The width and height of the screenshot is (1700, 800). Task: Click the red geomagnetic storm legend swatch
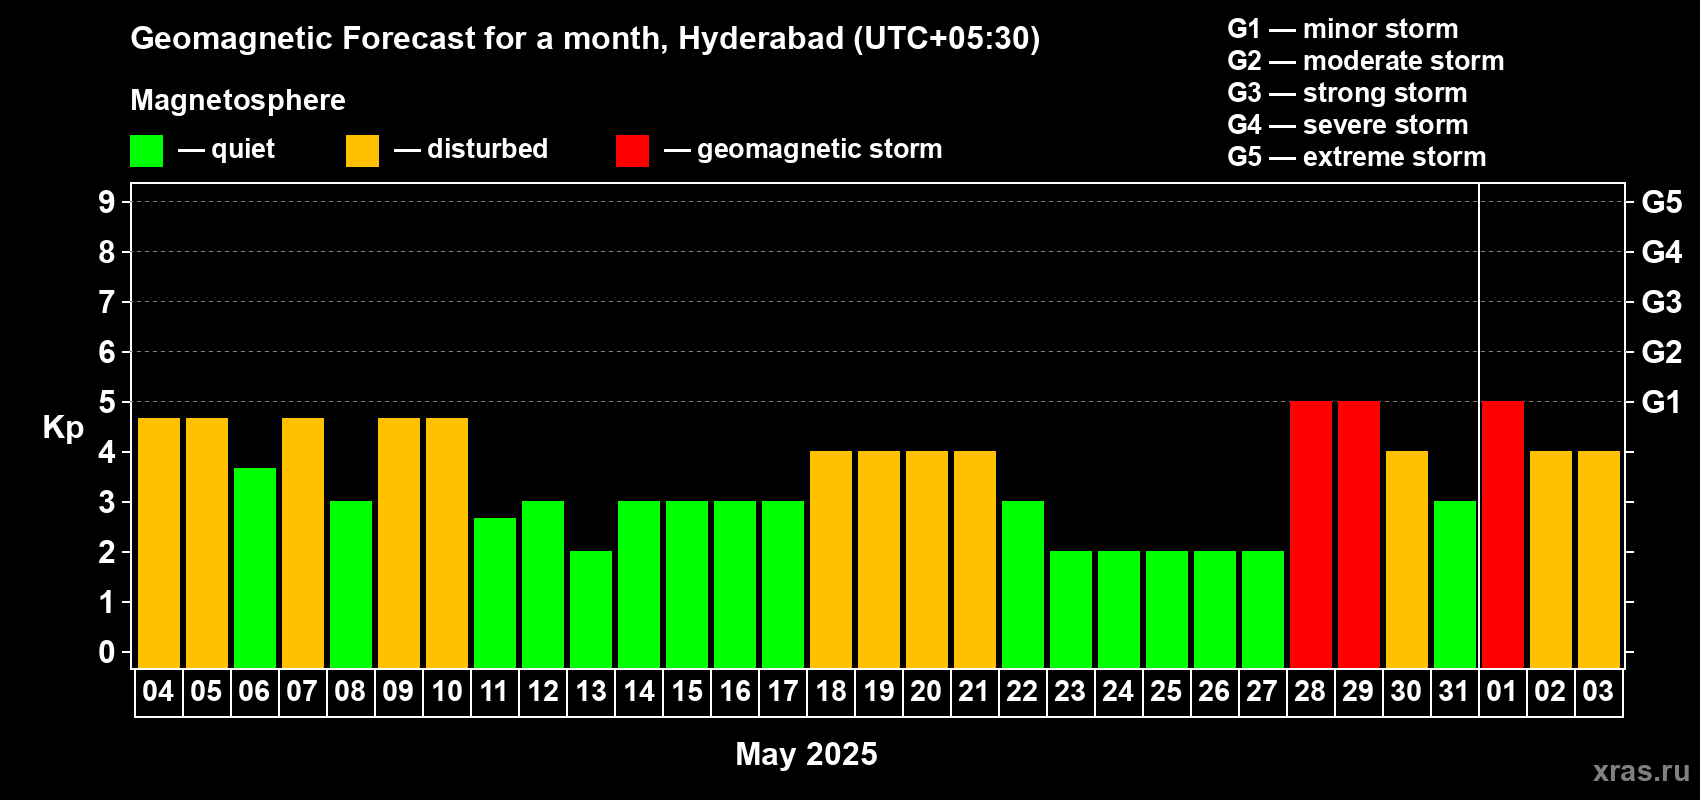click(633, 151)
